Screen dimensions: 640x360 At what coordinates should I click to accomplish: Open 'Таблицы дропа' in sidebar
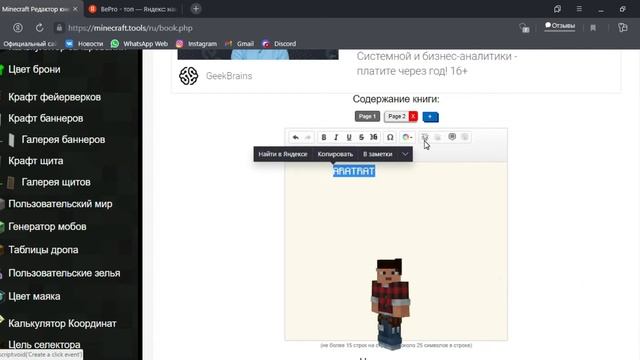(x=43, y=250)
